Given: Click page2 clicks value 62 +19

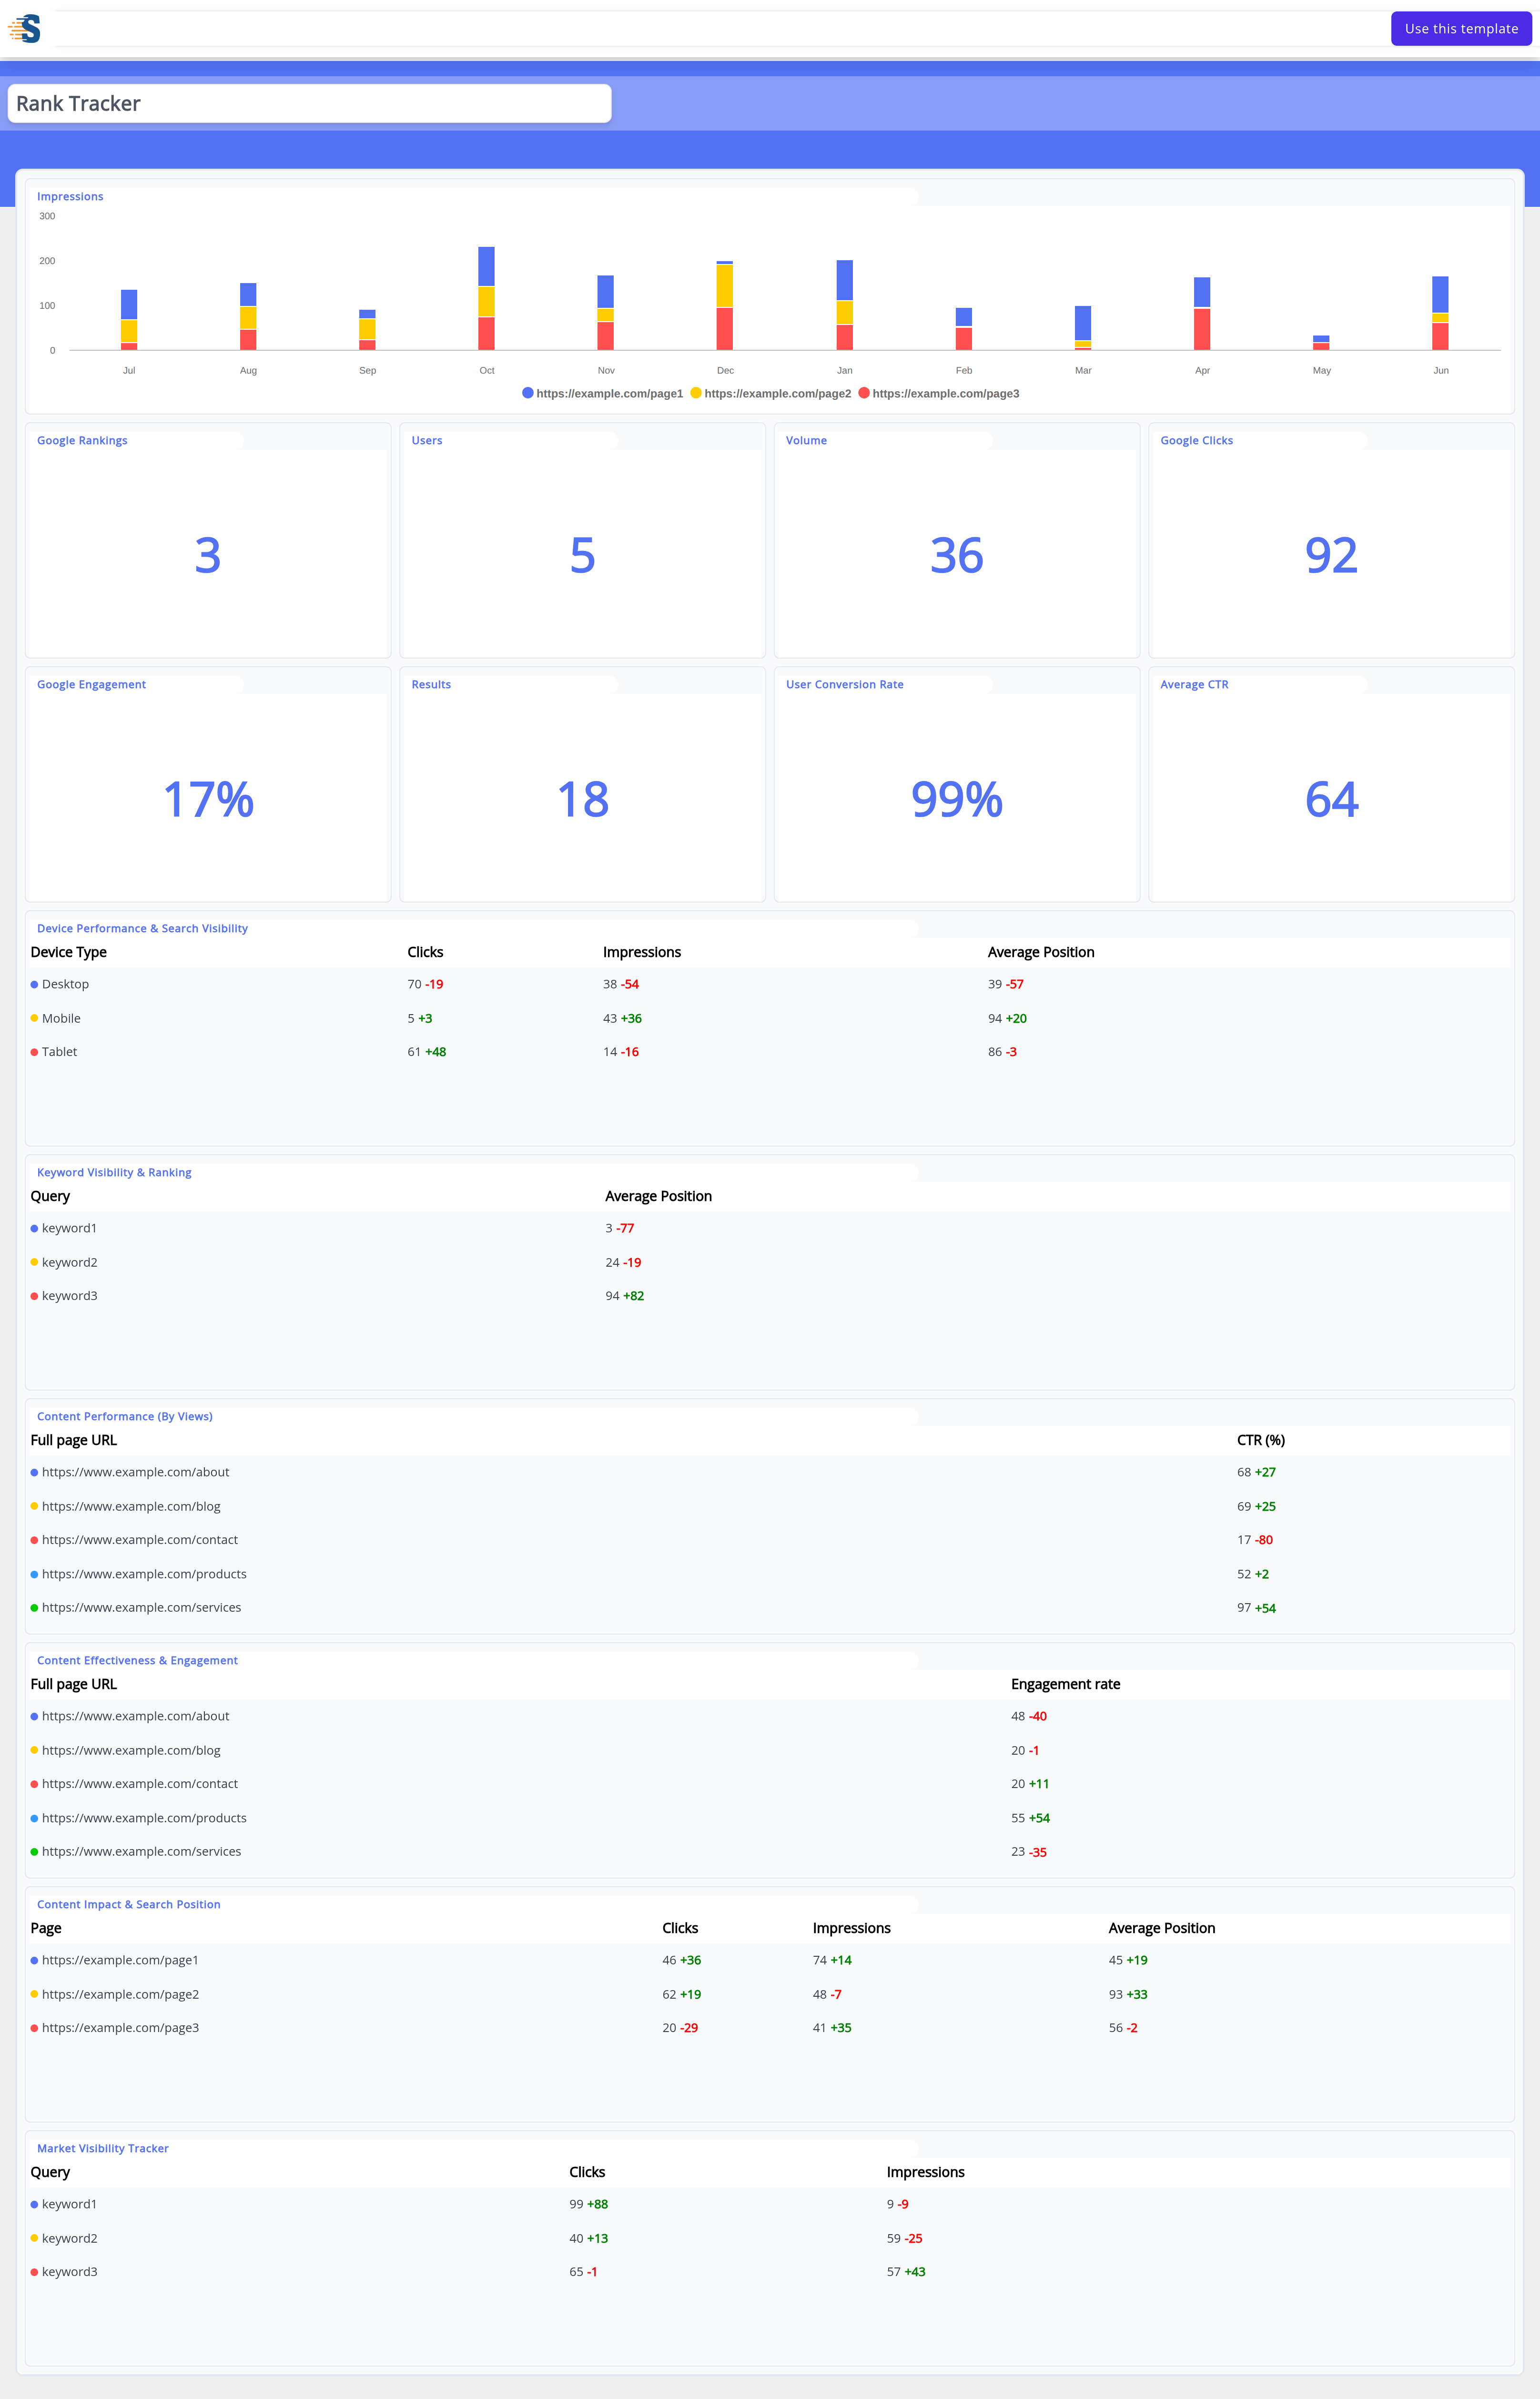Looking at the screenshot, I should pos(681,1994).
